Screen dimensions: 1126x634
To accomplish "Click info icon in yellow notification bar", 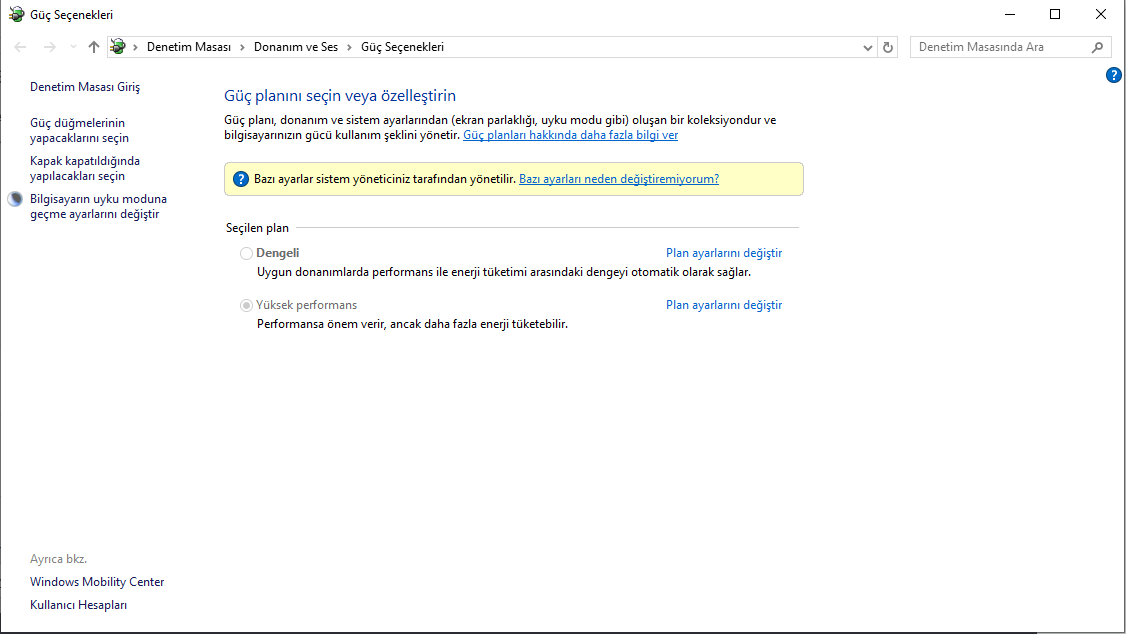I will 241,180.
